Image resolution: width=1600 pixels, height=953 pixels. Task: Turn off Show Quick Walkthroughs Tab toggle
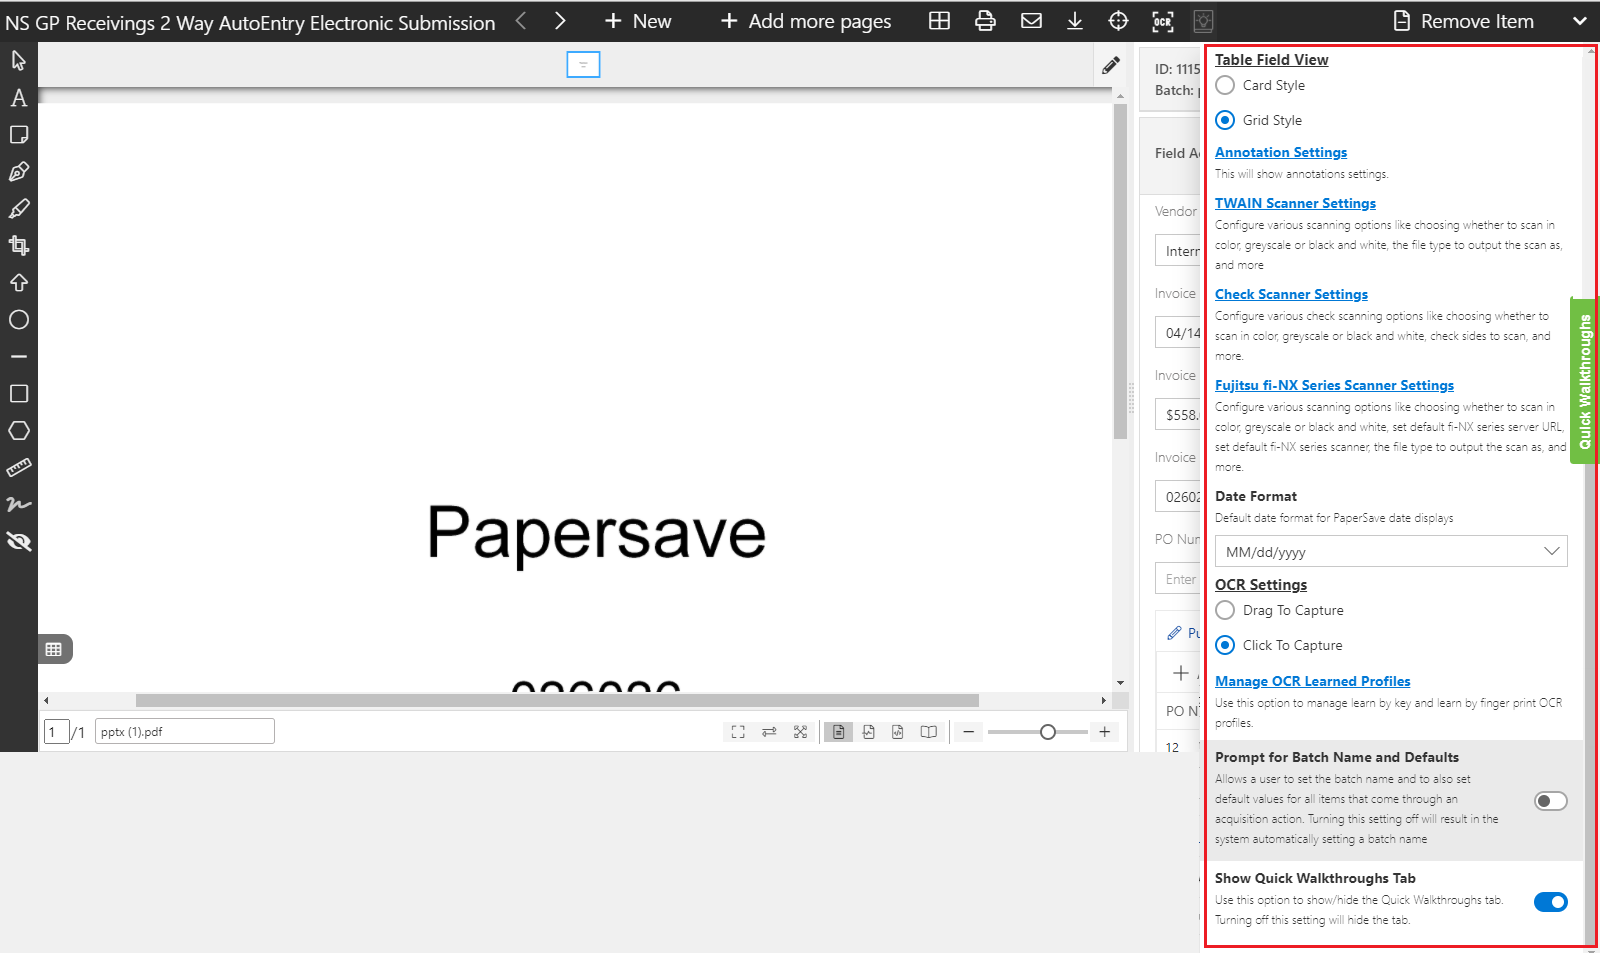[x=1550, y=902]
